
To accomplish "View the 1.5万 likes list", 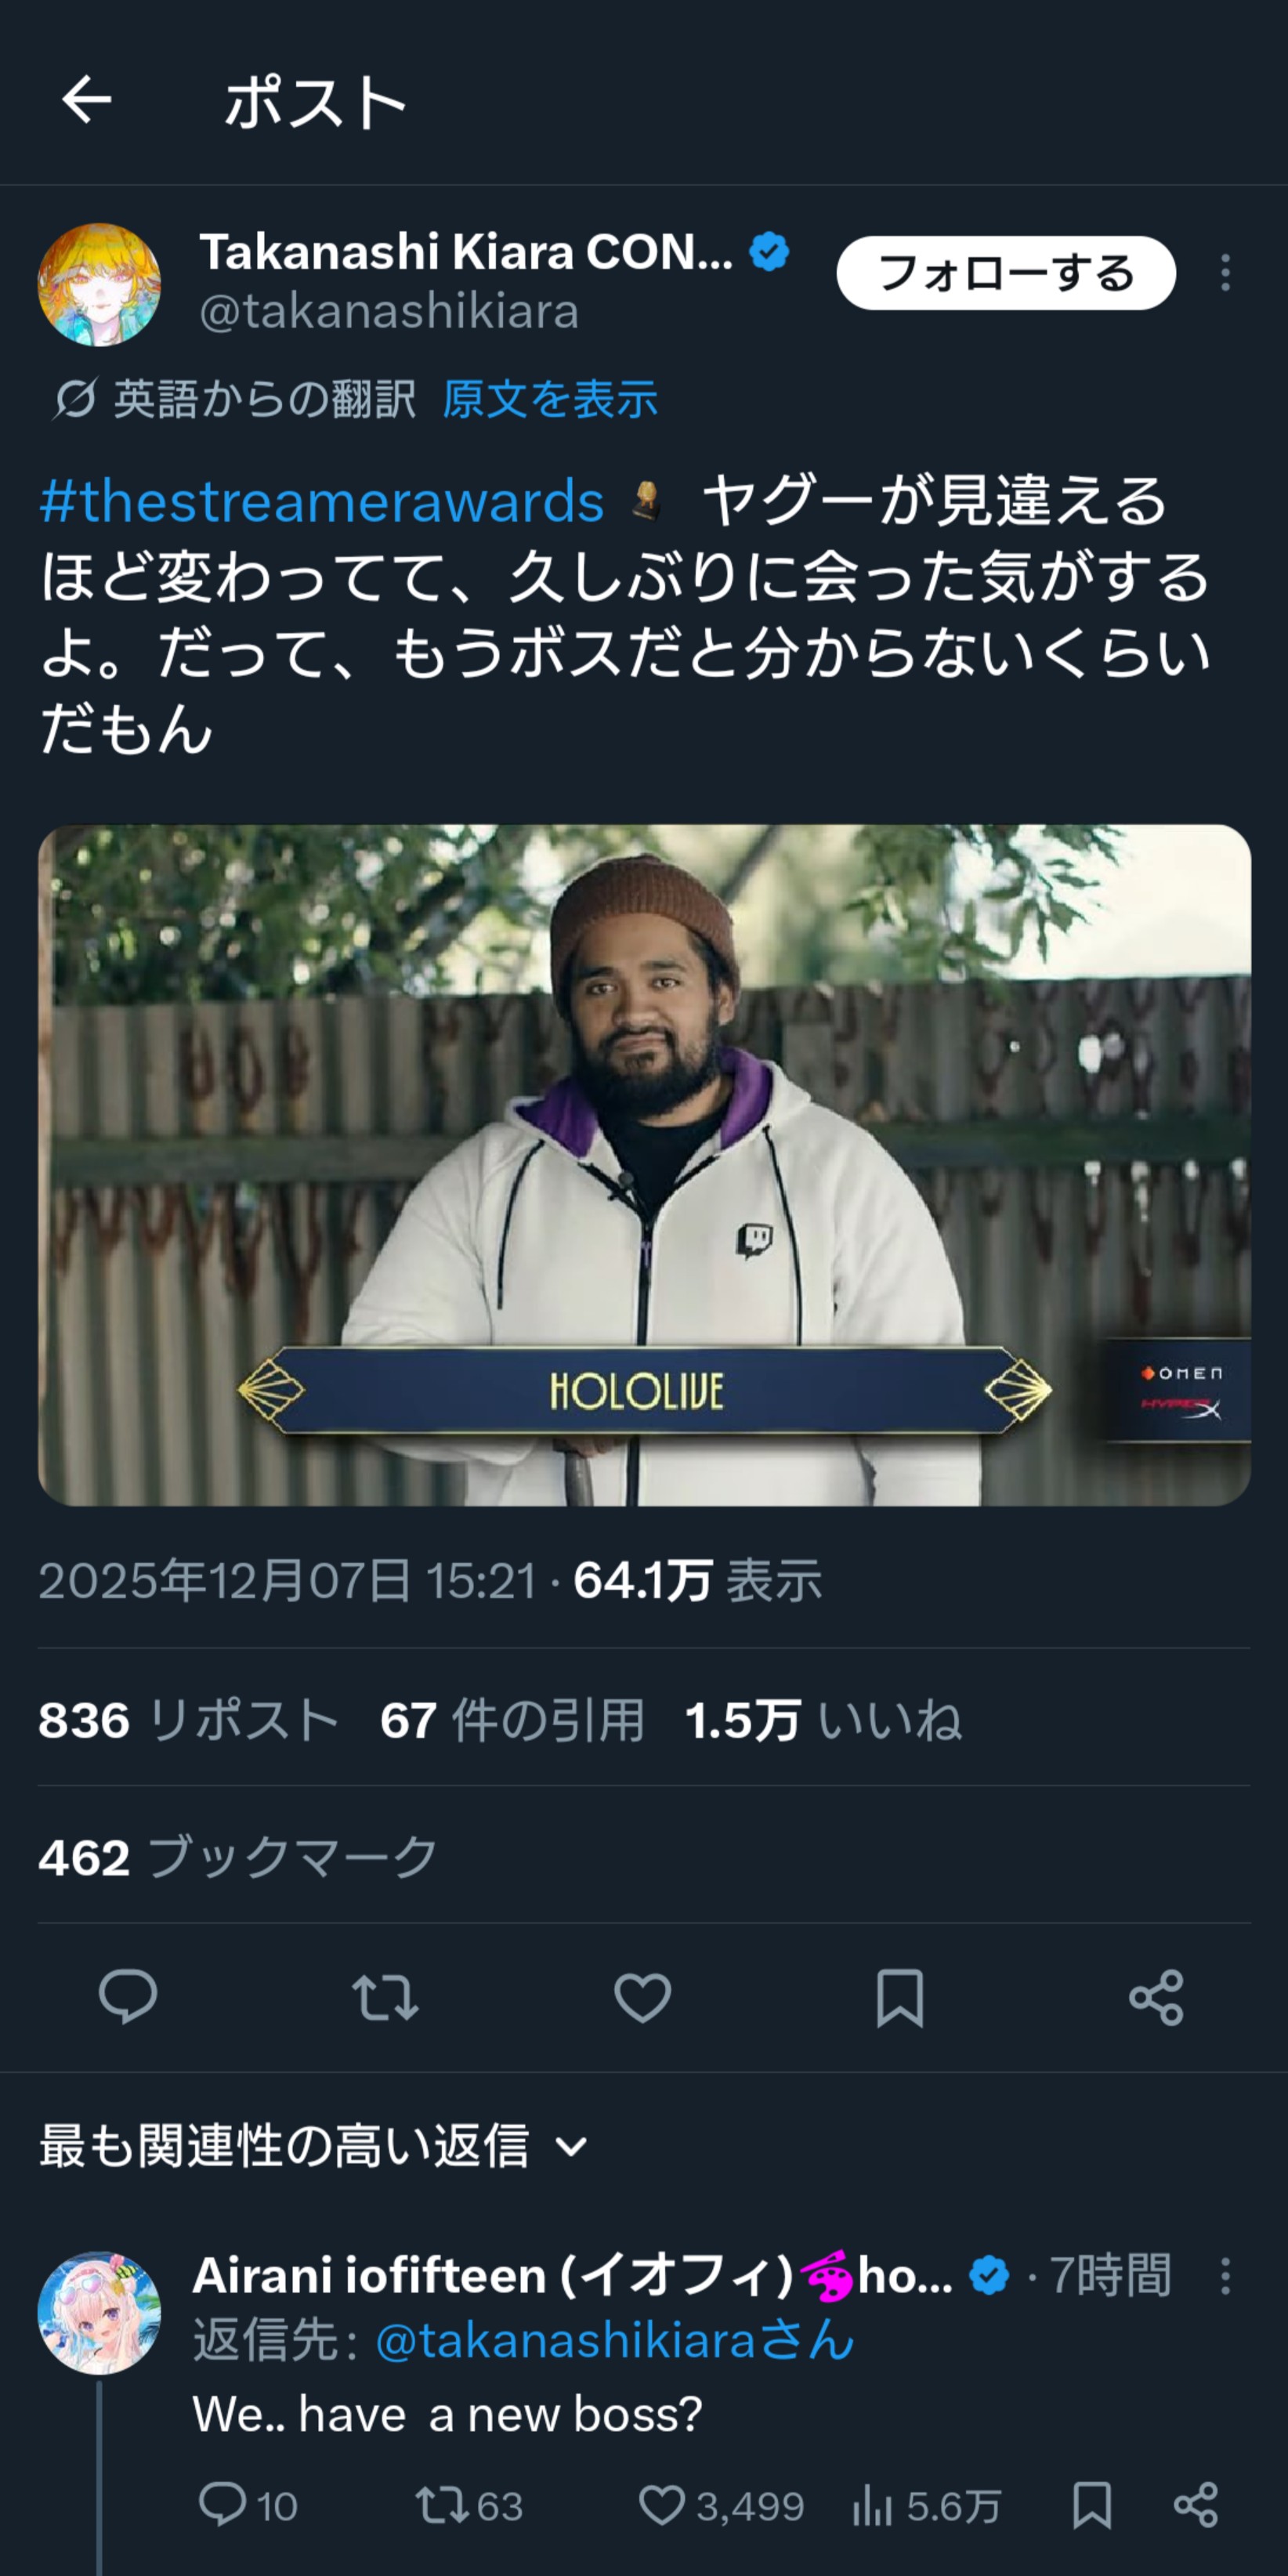I will tap(823, 1720).
